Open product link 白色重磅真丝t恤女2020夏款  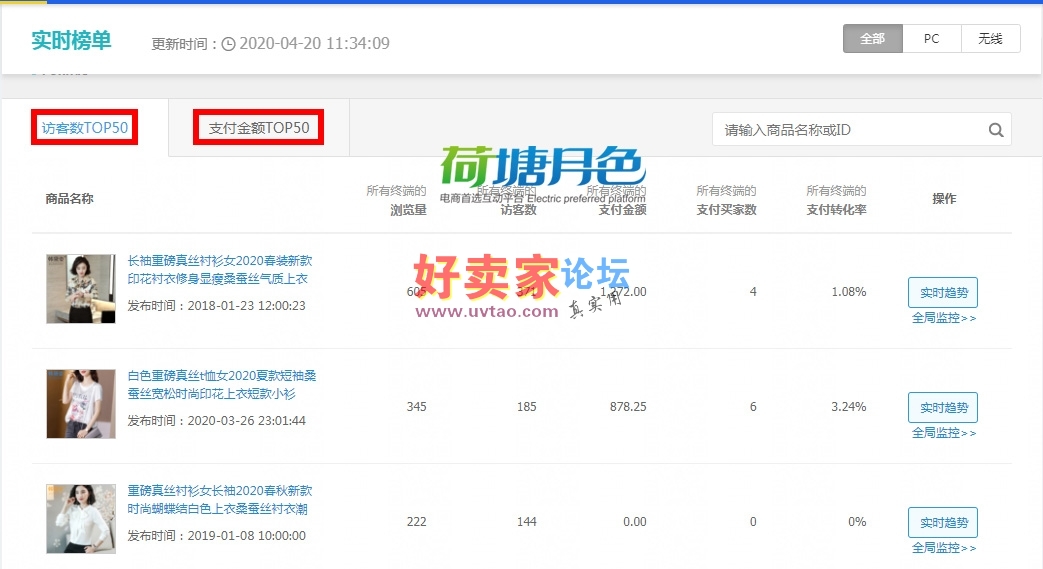222,385
